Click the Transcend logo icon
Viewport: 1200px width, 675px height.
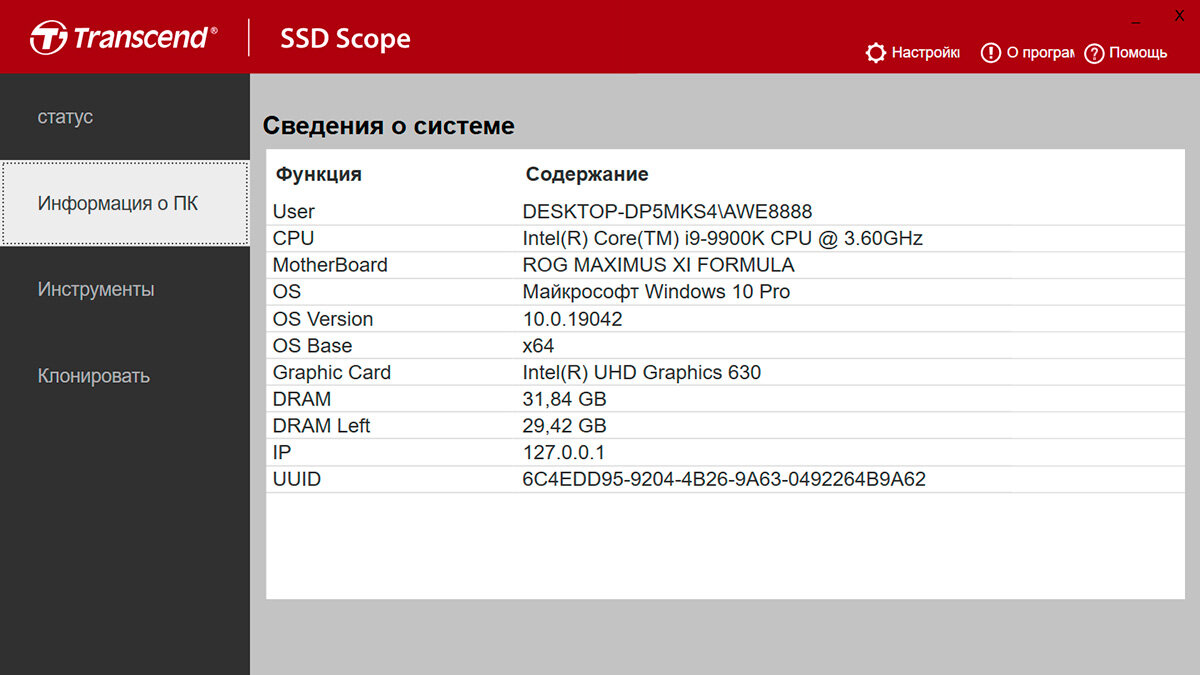(48, 39)
